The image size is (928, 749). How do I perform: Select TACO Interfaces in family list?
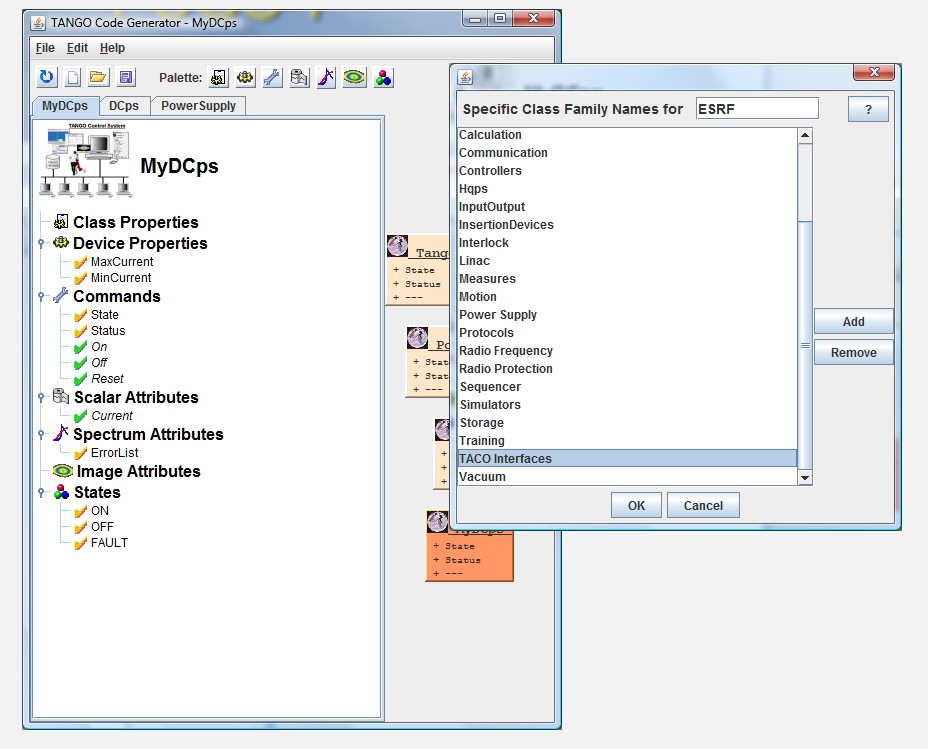click(x=627, y=459)
